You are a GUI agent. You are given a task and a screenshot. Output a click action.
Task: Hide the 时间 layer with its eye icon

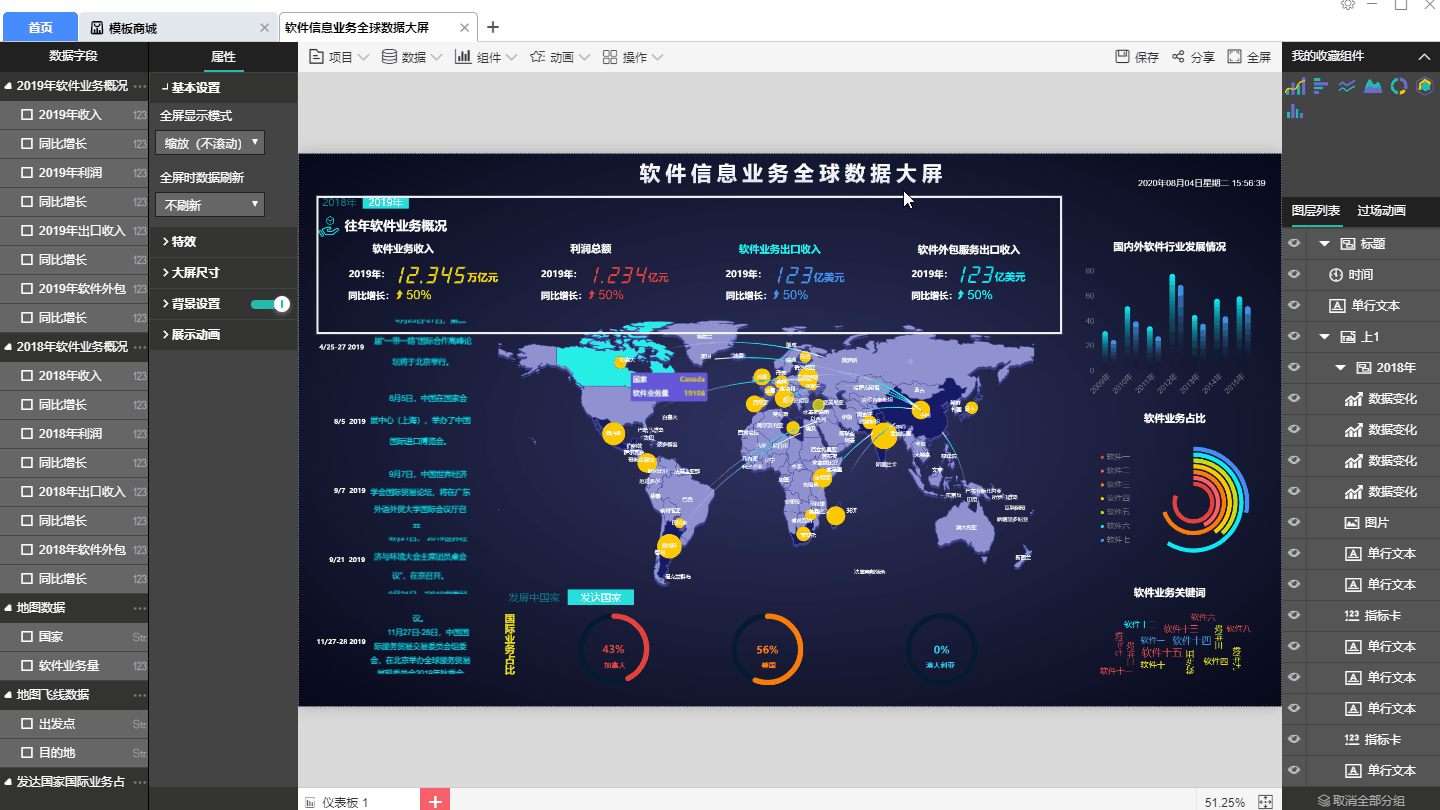point(1294,275)
